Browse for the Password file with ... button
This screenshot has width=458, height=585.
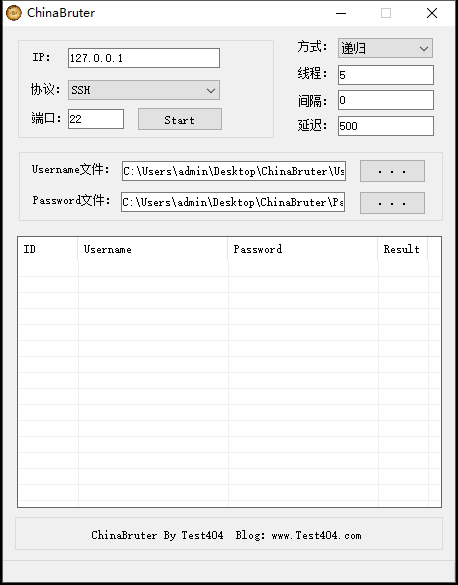pos(392,203)
